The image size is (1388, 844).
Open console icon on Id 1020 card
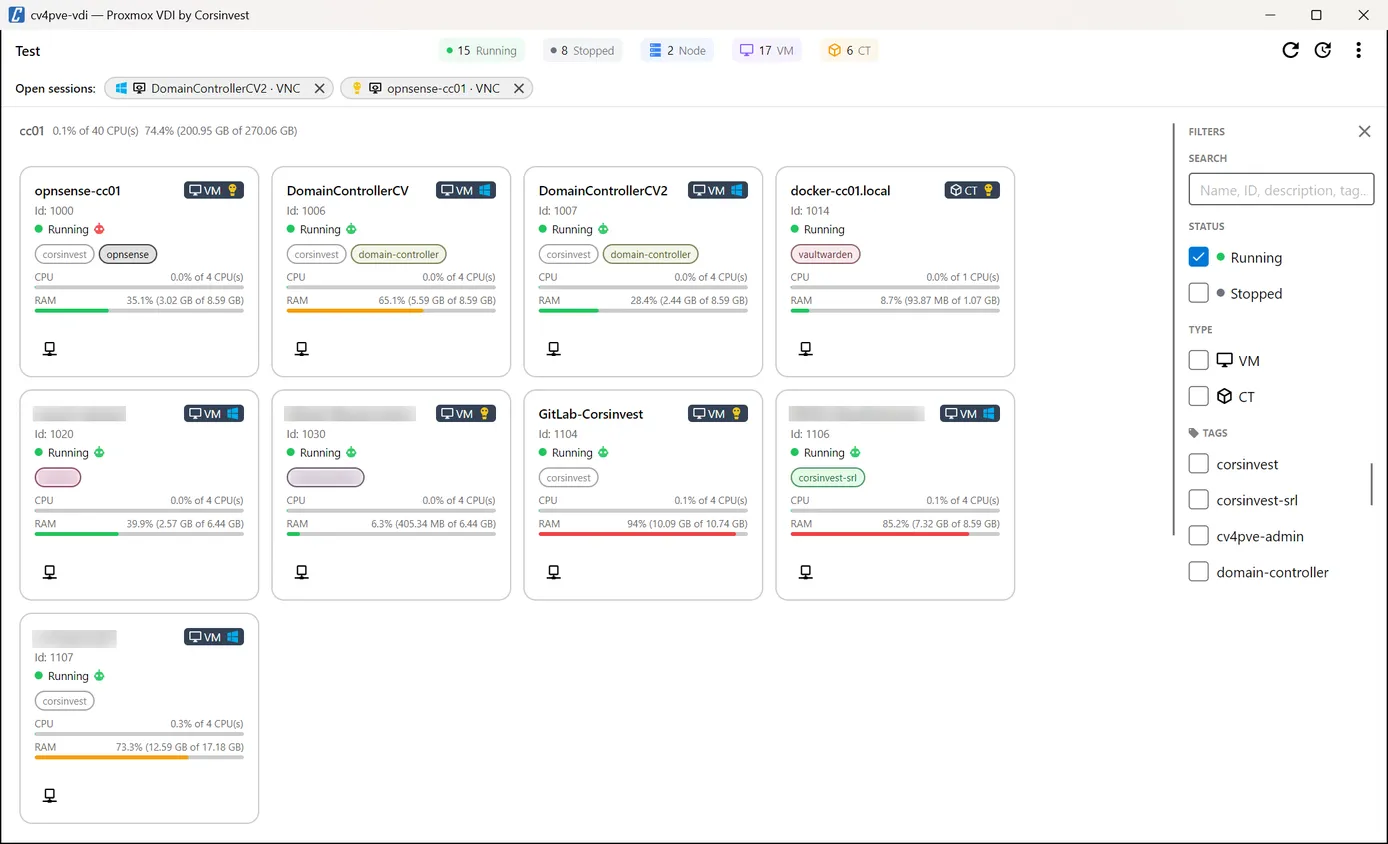49,572
